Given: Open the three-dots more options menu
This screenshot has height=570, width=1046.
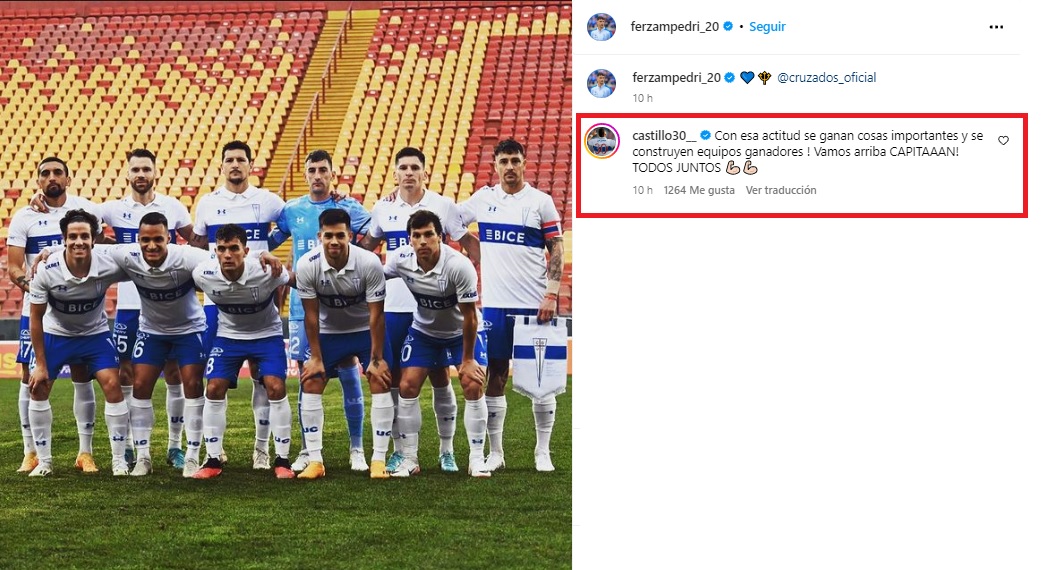Looking at the screenshot, I should pos(996,27).
